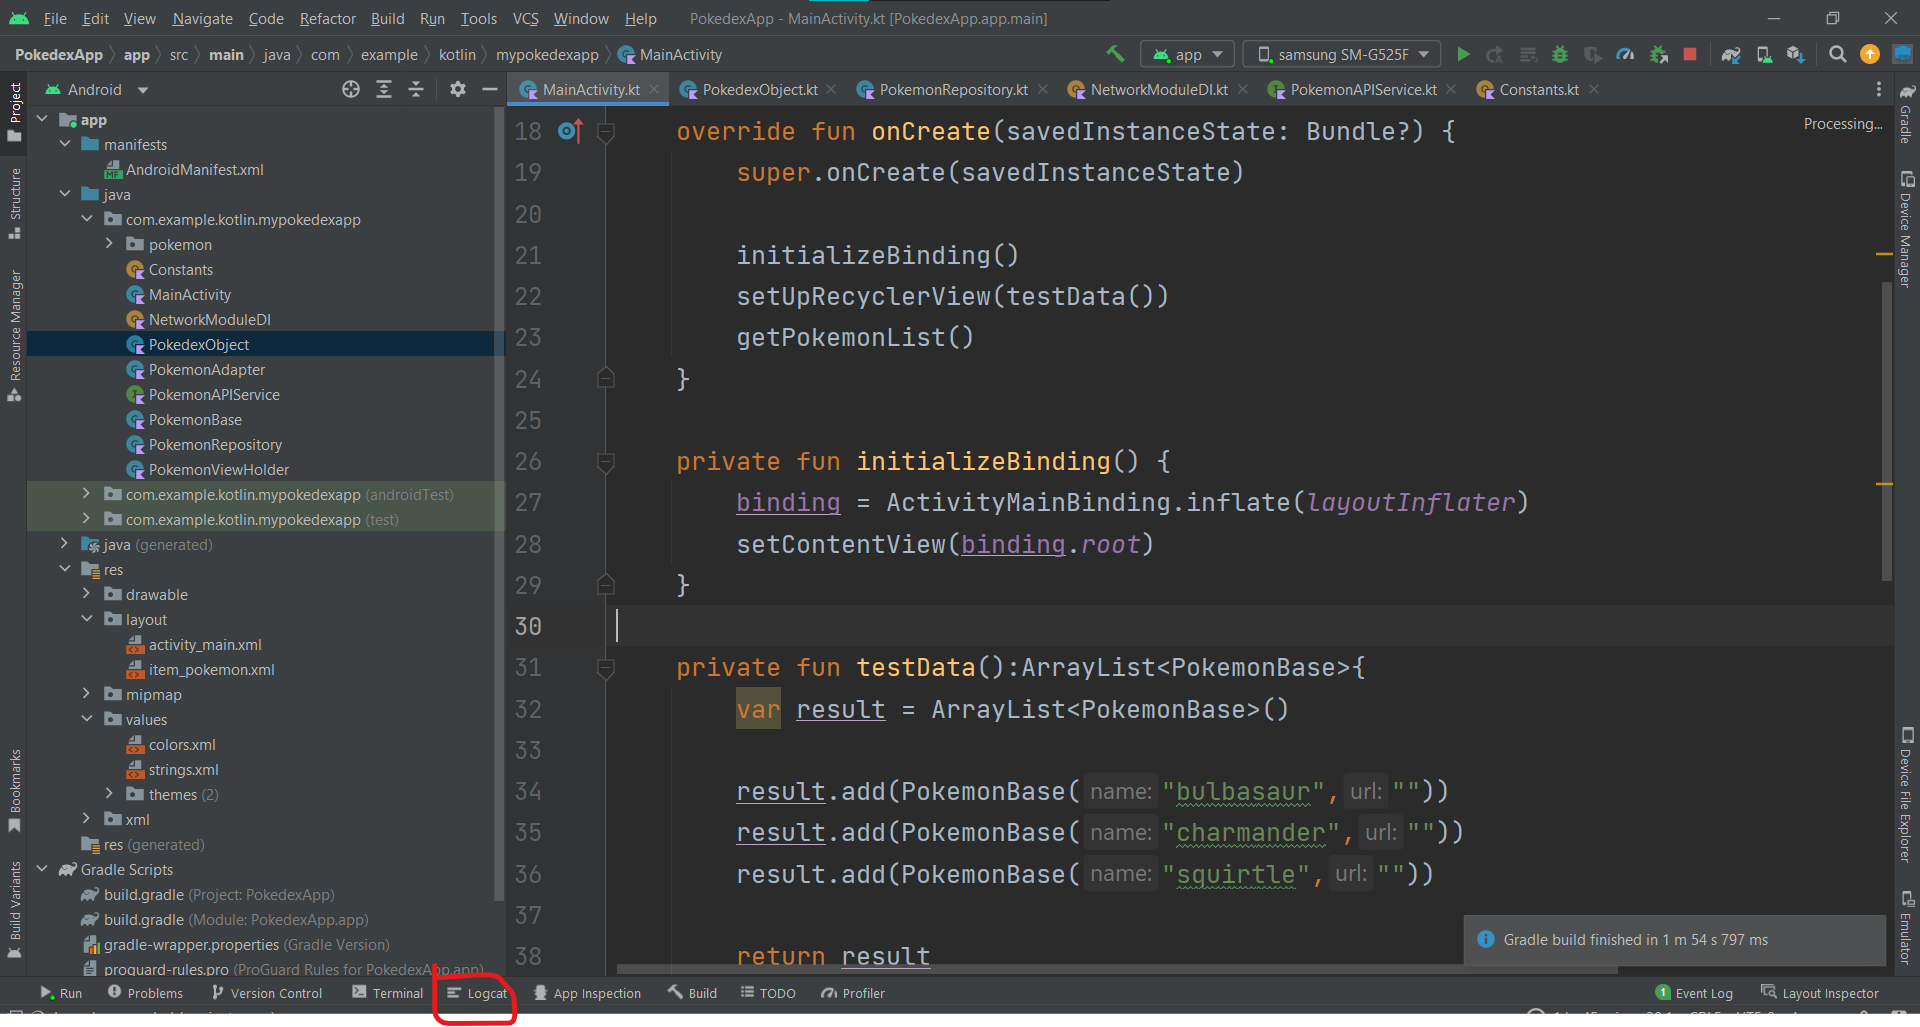Image resolution: width=1920 pixels, height=1027 pixels.
Task: Toggle the Terminal tool window
Action: click(388, 993)
